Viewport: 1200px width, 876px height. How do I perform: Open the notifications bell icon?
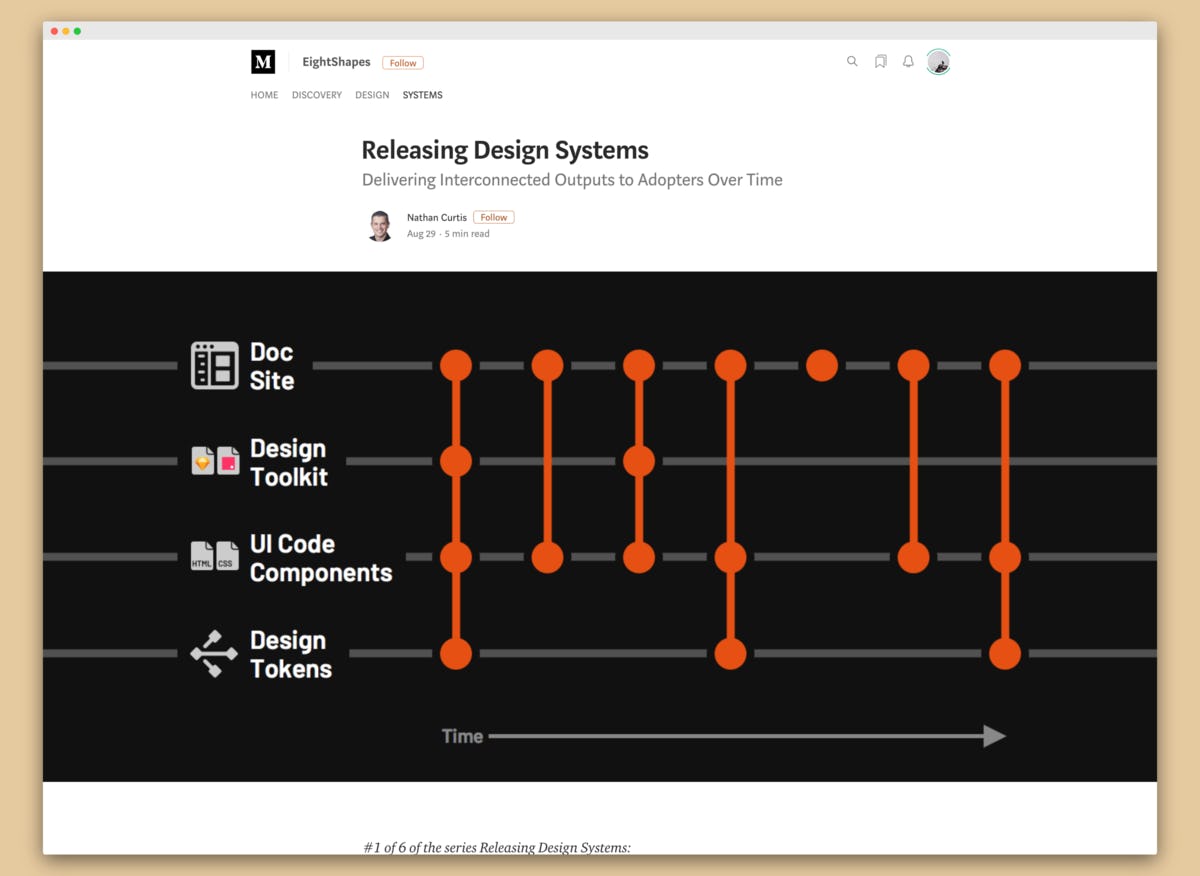pos(908,61)
